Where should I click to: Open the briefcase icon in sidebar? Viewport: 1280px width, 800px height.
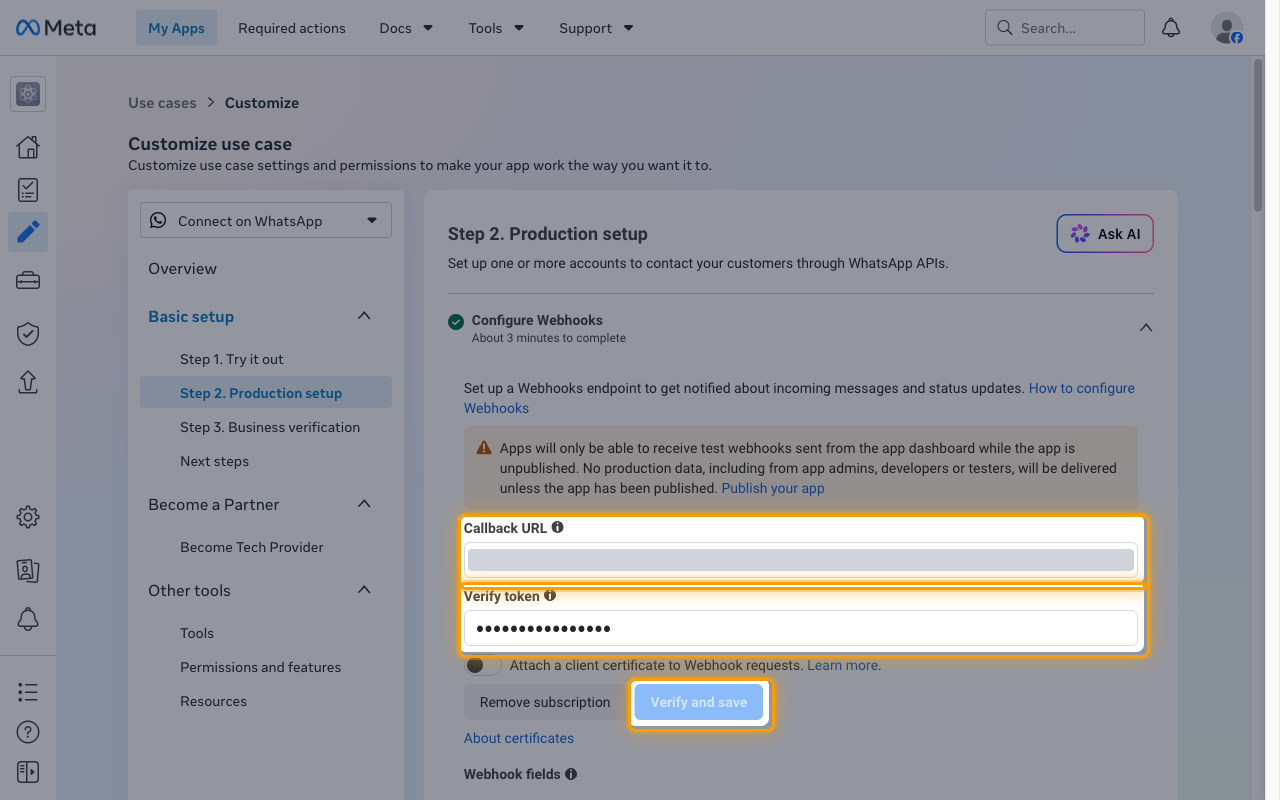tap(28, 281)
